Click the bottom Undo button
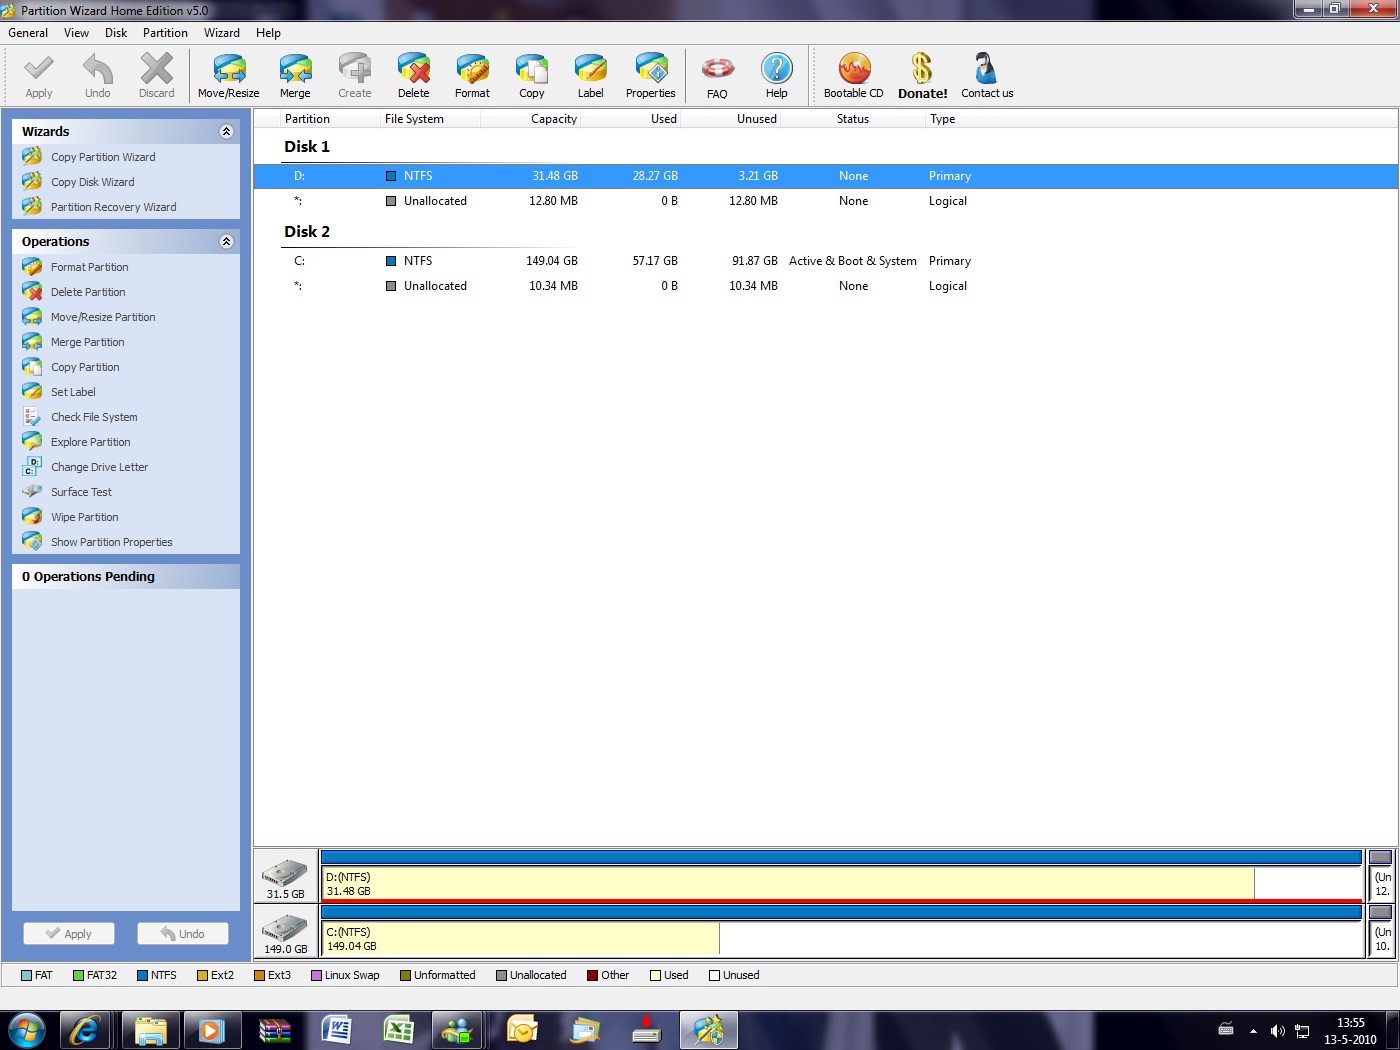This screenshot has width=1400, height=1050. [x=183, y=933]
